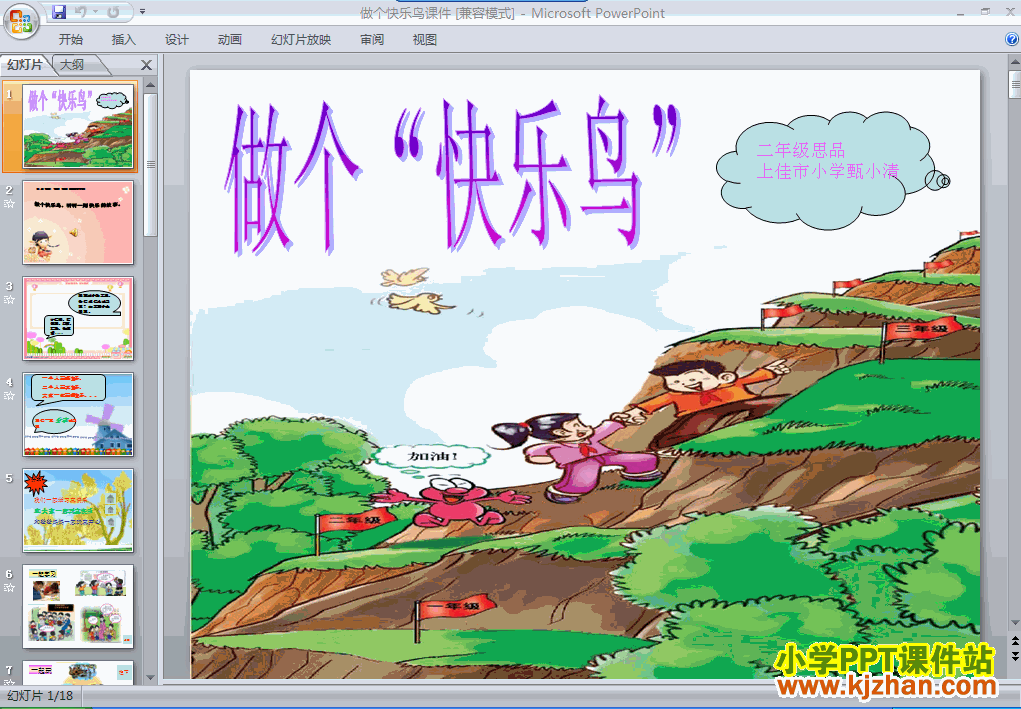The image size is (1021, 709).
Task: Save the presentation with the floppy icon
Action: [59, 12]
